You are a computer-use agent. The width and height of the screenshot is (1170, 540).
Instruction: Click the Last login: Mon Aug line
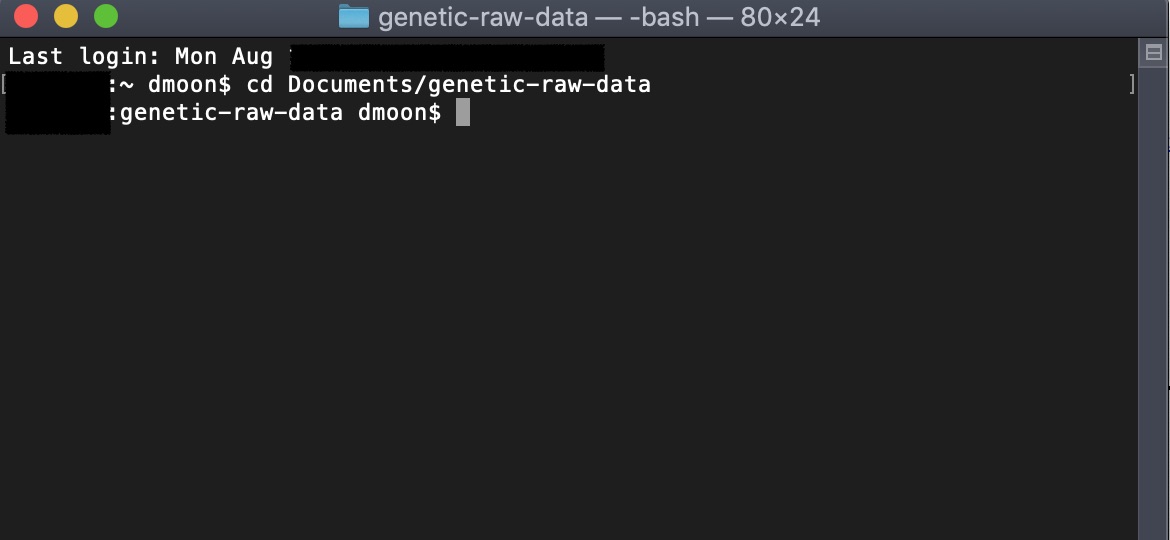(x=140, y=57)
